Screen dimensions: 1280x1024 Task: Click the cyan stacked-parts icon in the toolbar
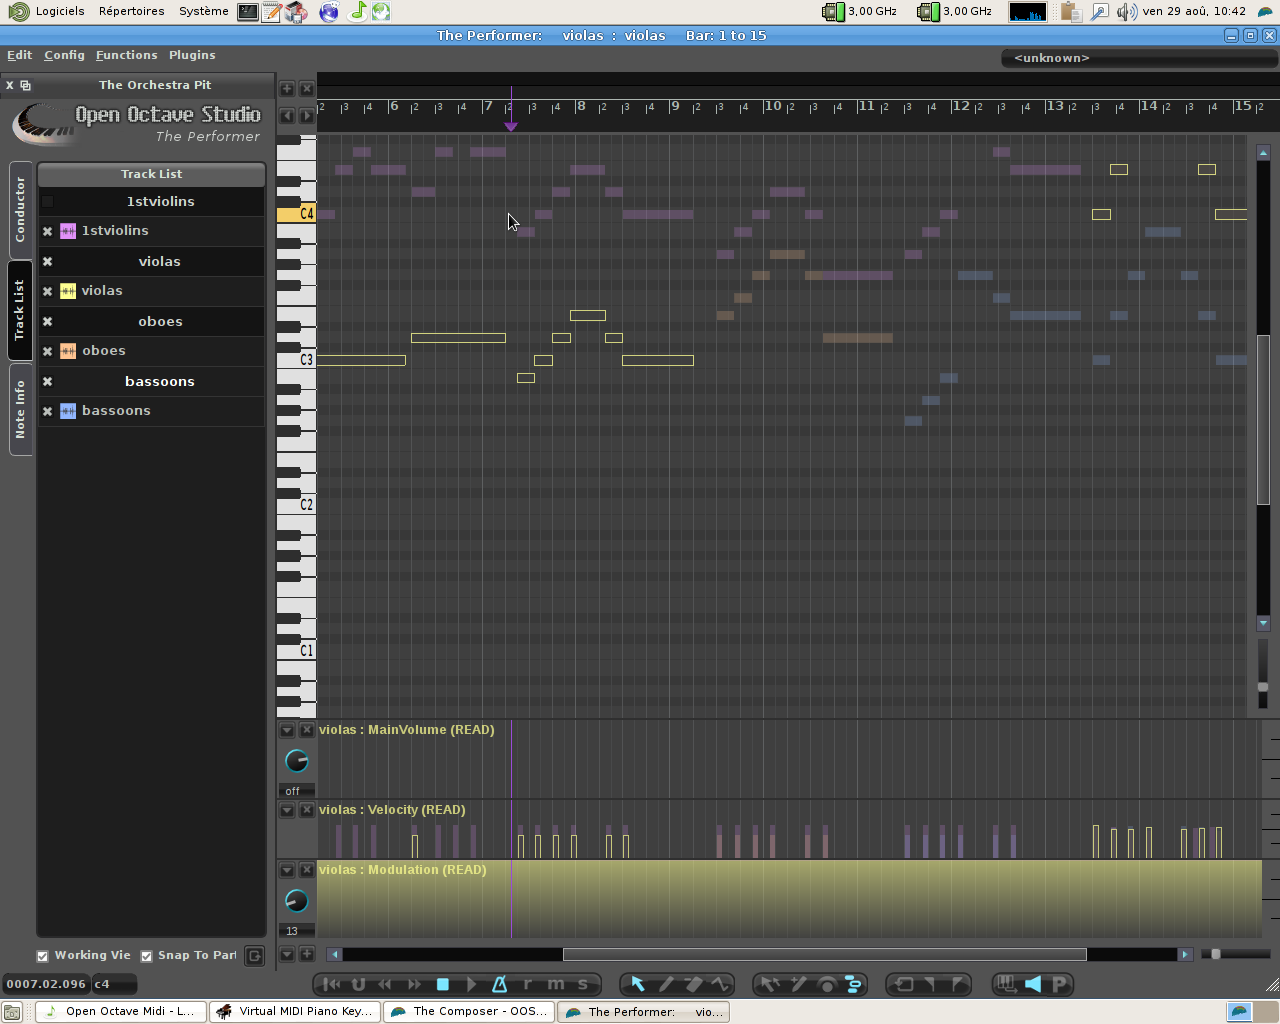[854, 985]
